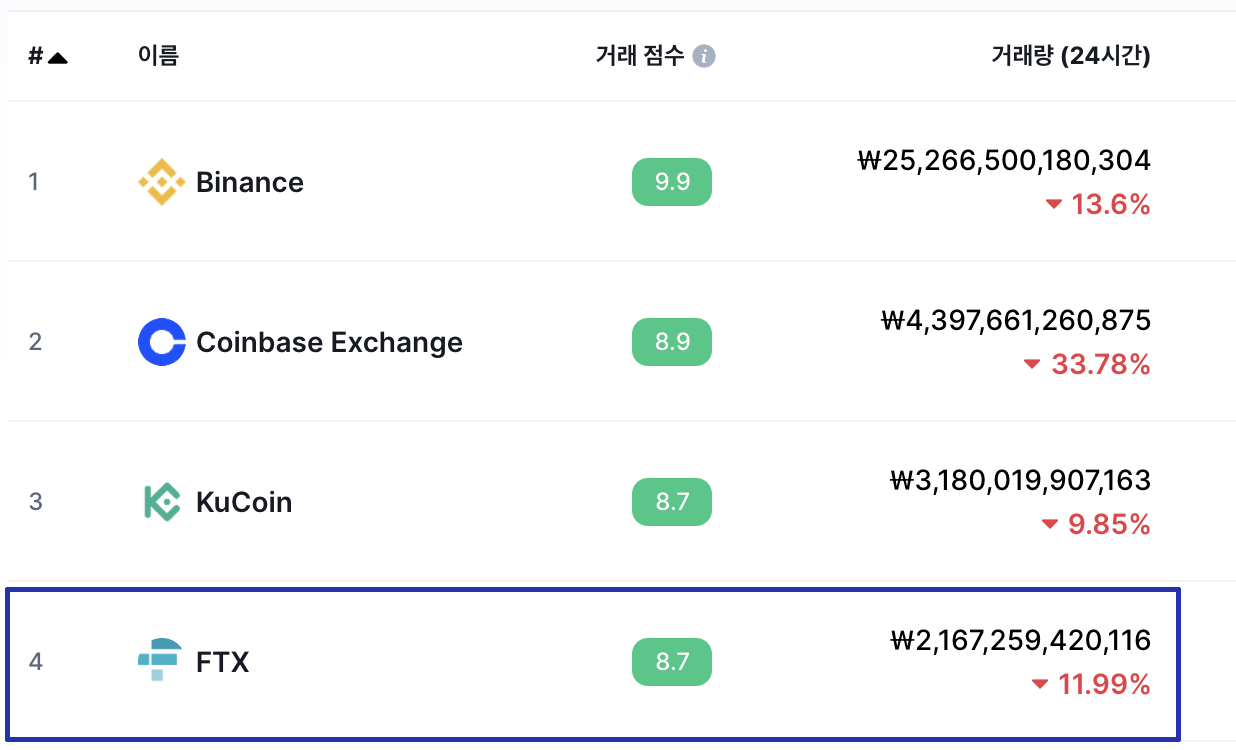
Task: Click rank number 3 in KuCoin row
Action: [x=35, y=502]
